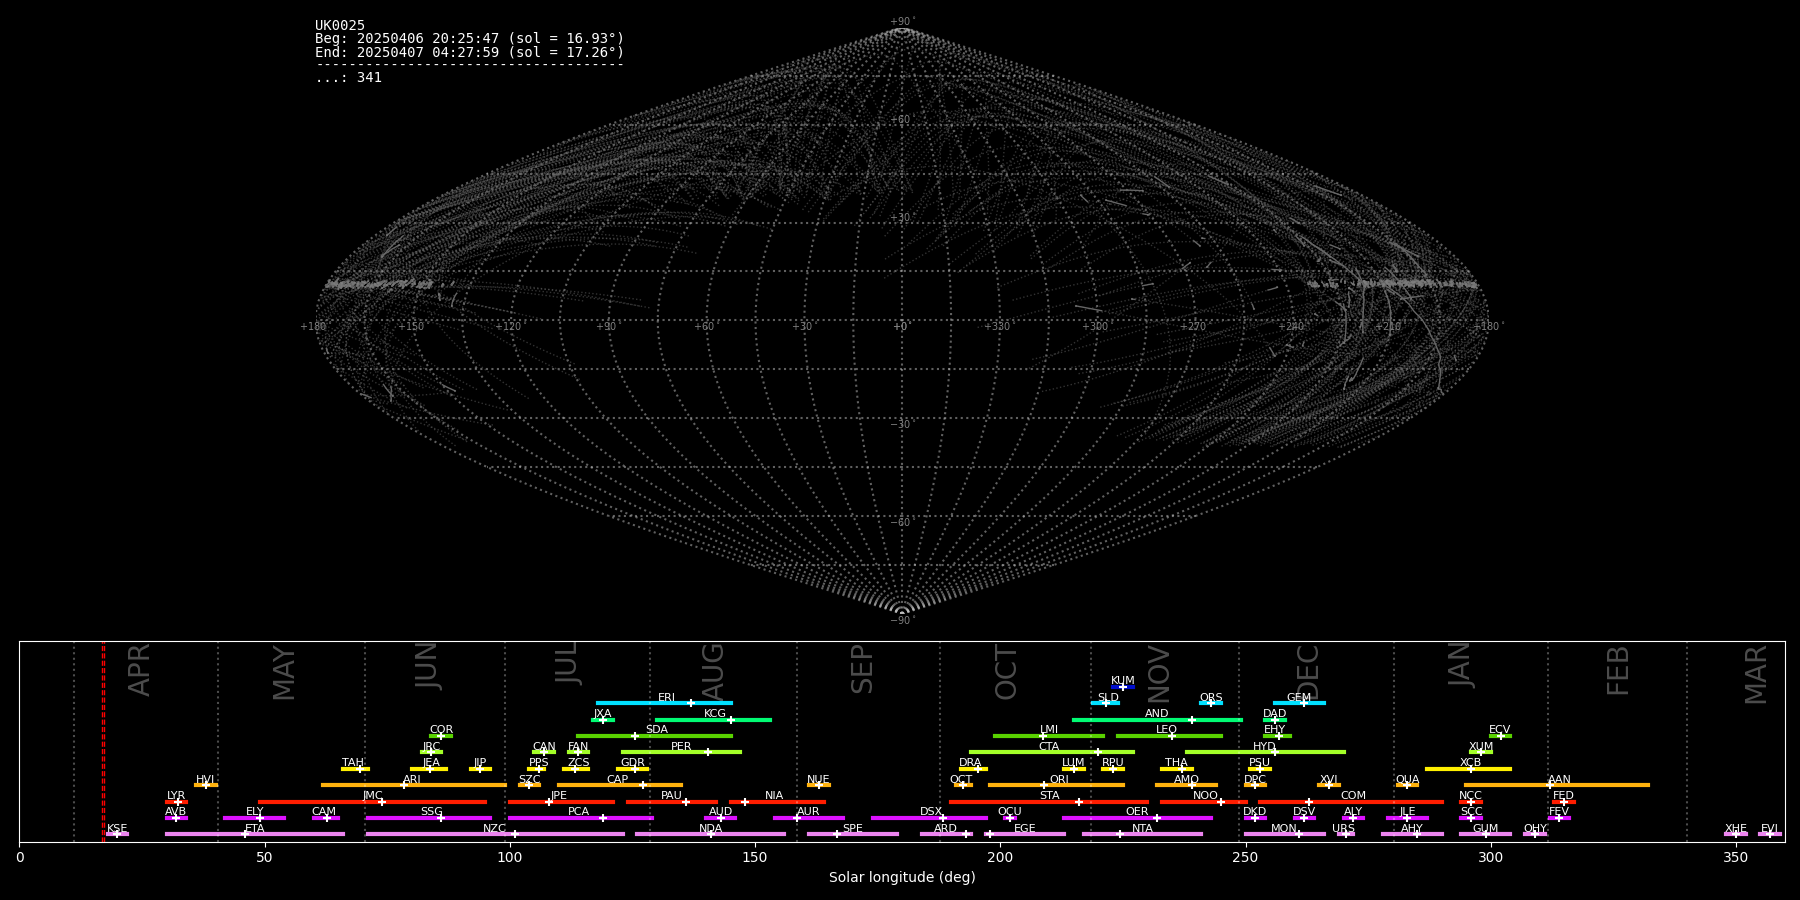Select the AND shower label
This screenshot has width=1800, height=900.
pyautogui.click(x=1157, y=714)
